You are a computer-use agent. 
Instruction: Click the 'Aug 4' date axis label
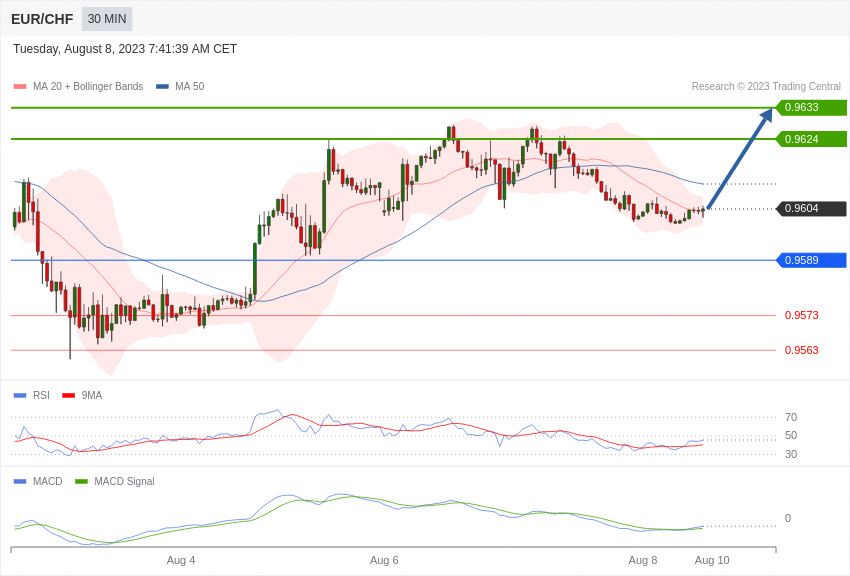click(x=181, y=560)
